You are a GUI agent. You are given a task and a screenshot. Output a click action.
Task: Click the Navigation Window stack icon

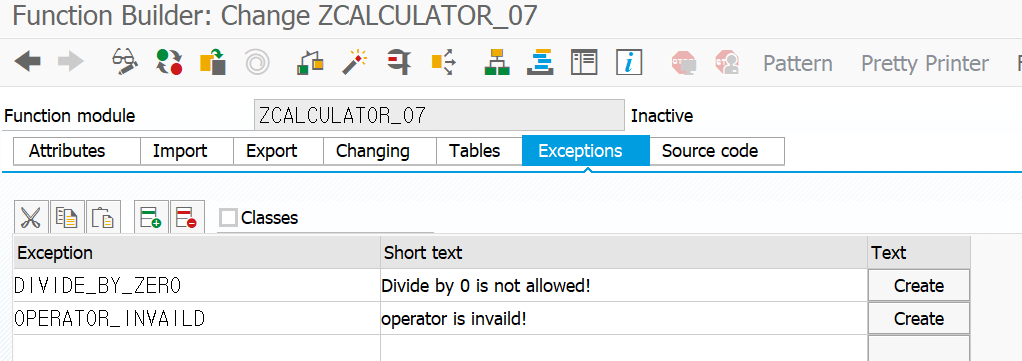pos(540,62)
